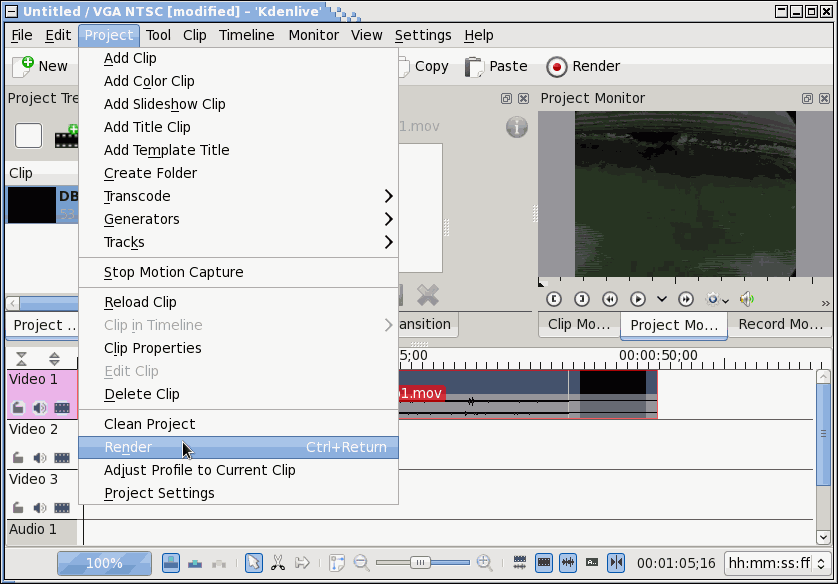Click the add clip film icon

tap(66, 137)
